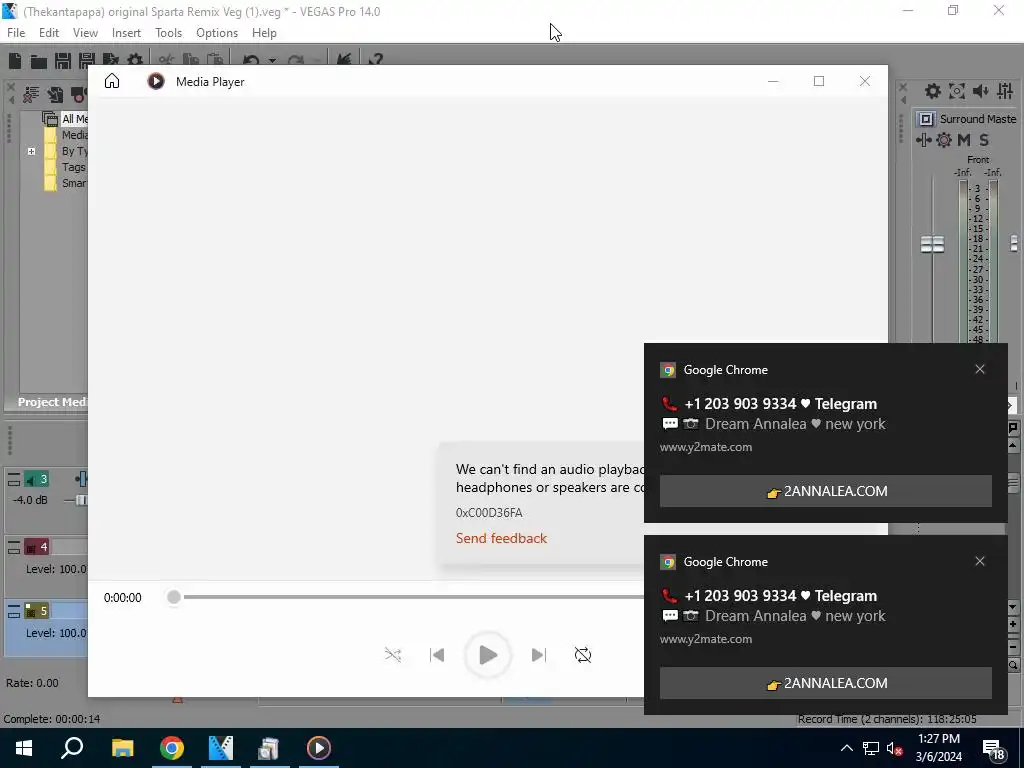Click the Open folder icon in VEGAS toolbar

39,61
